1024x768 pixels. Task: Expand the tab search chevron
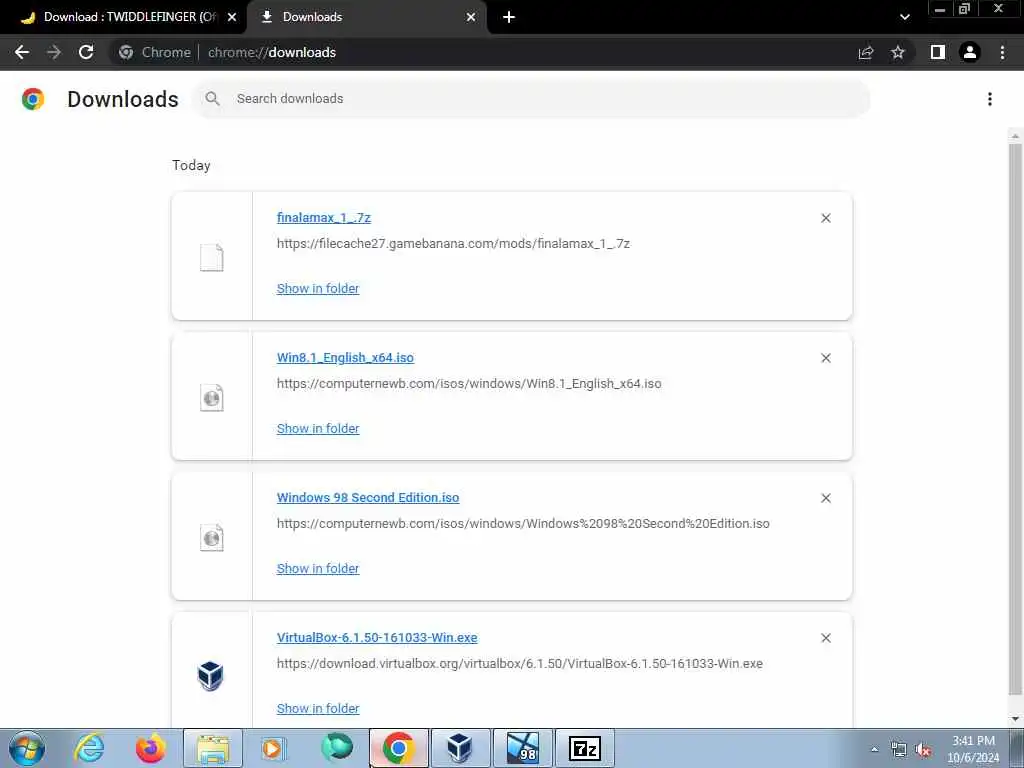click(x=904, y=17)
